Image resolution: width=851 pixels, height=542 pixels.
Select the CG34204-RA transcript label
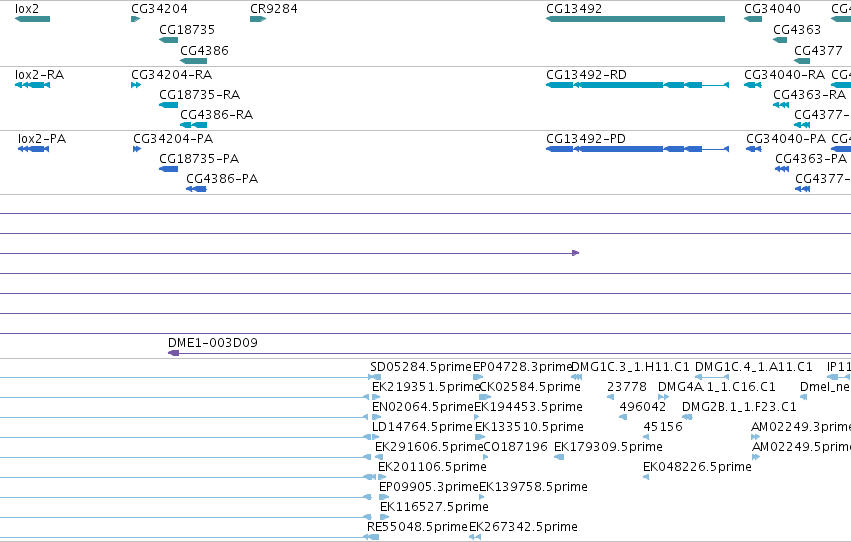172,74
